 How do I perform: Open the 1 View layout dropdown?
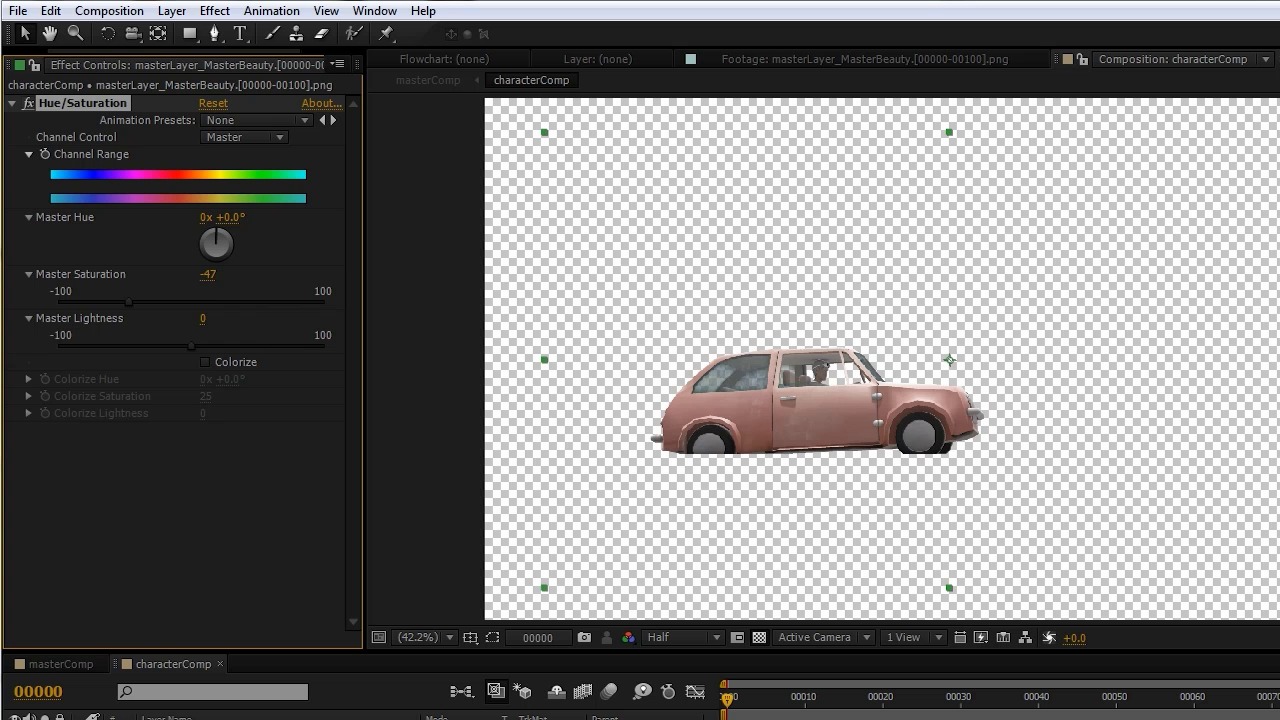click(913, 637)
